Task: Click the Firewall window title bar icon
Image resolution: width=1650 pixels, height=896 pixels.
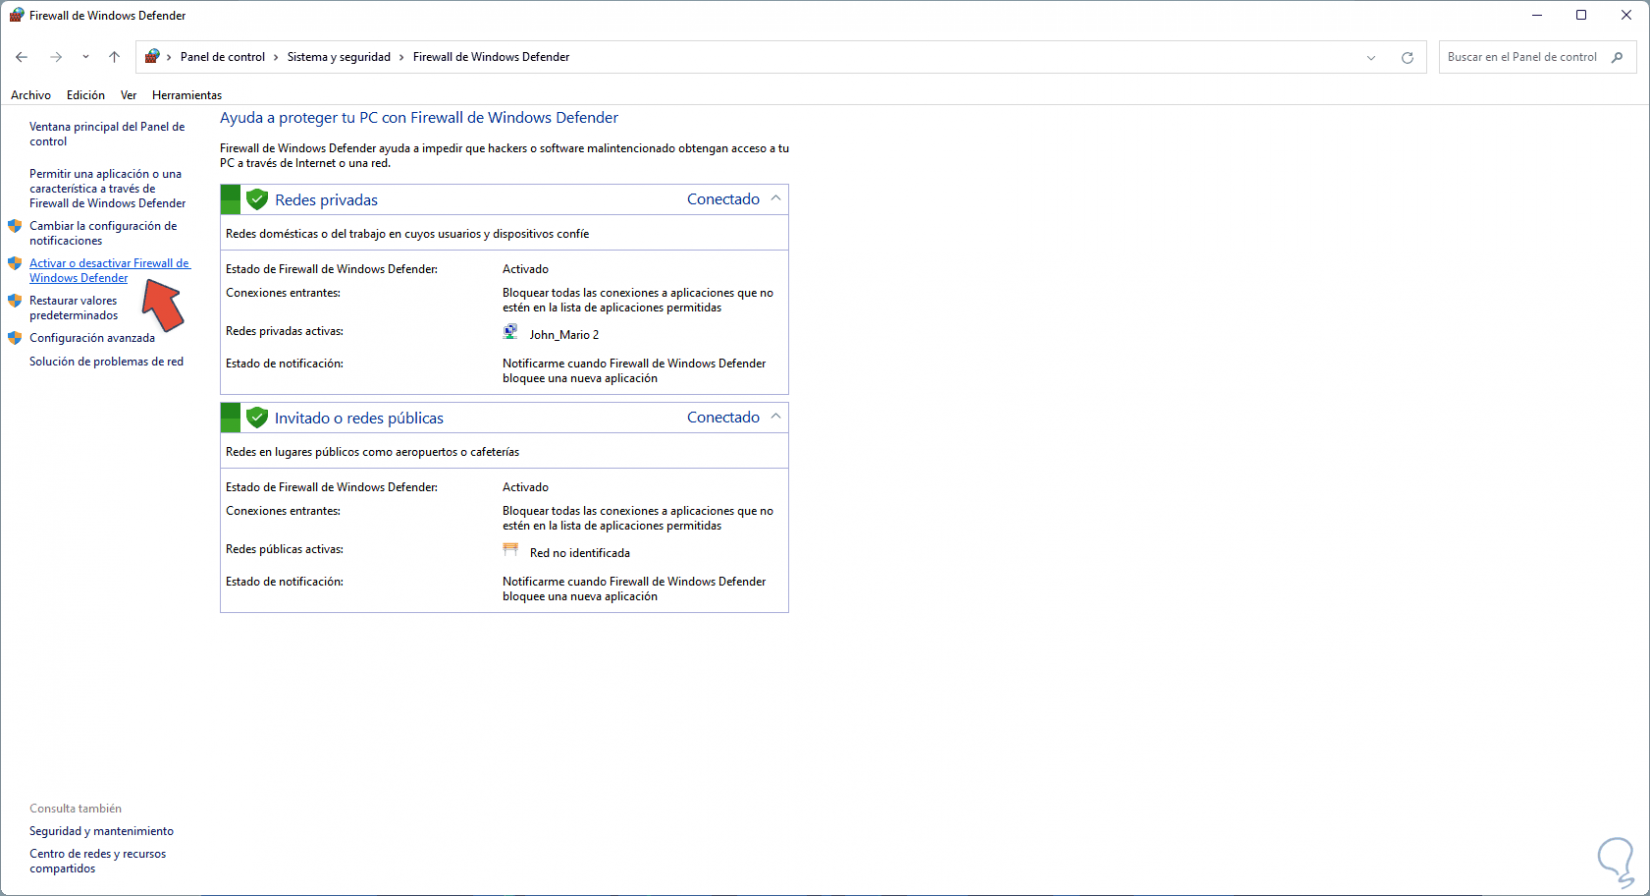Action: pyautogui.click(x=16, y=15)
